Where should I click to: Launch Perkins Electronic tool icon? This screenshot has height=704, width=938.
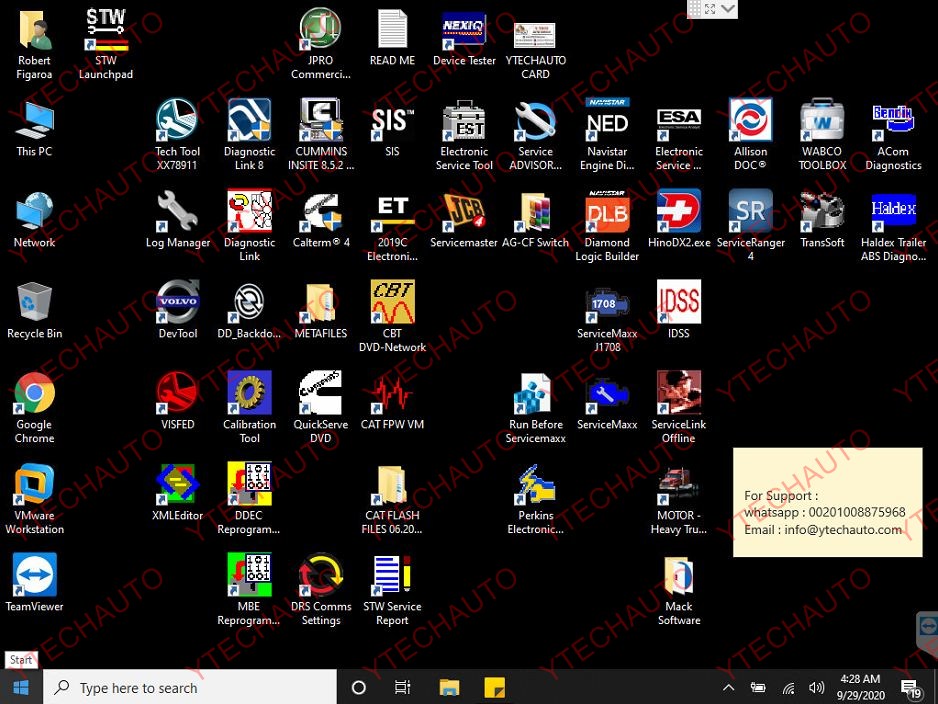(x=535, y=498)
